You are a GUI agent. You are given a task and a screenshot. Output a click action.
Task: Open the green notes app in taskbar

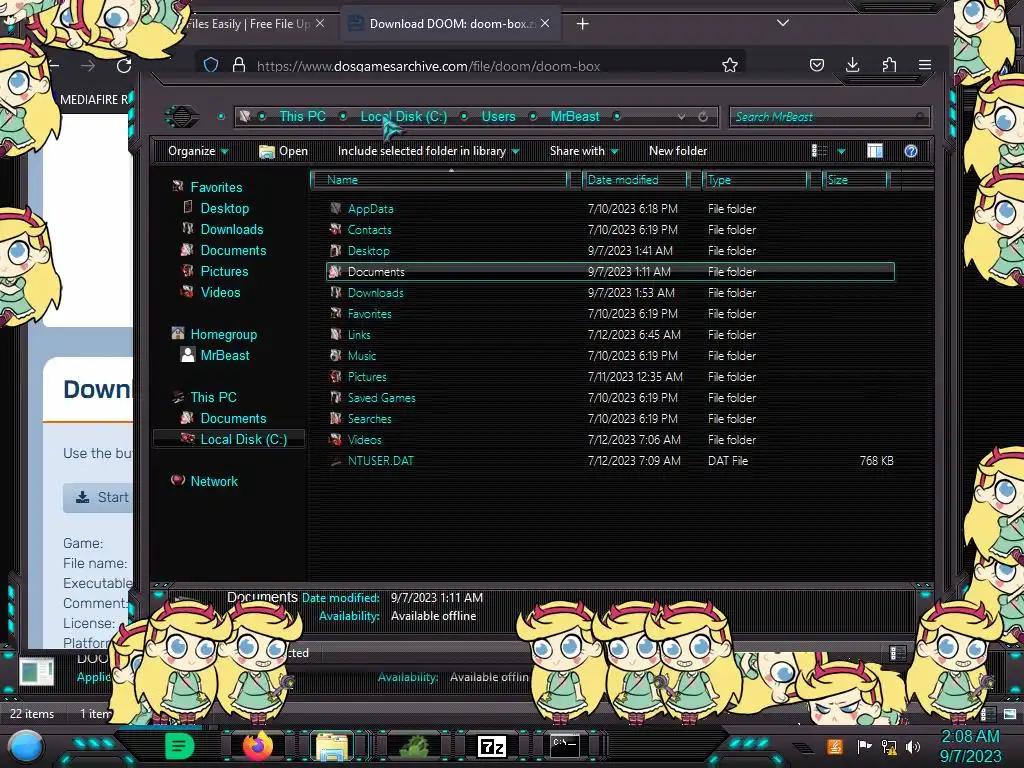180,746
